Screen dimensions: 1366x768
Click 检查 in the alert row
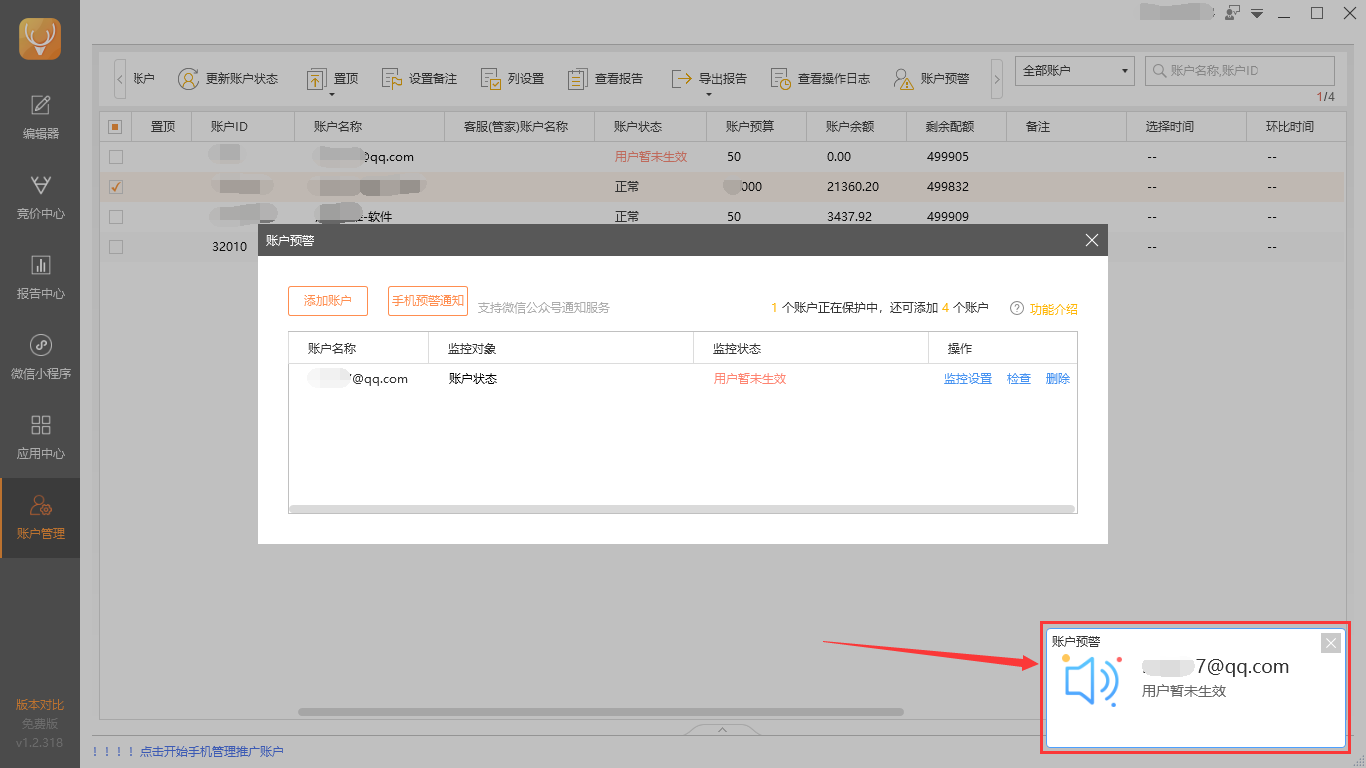tap(1019, 379)
